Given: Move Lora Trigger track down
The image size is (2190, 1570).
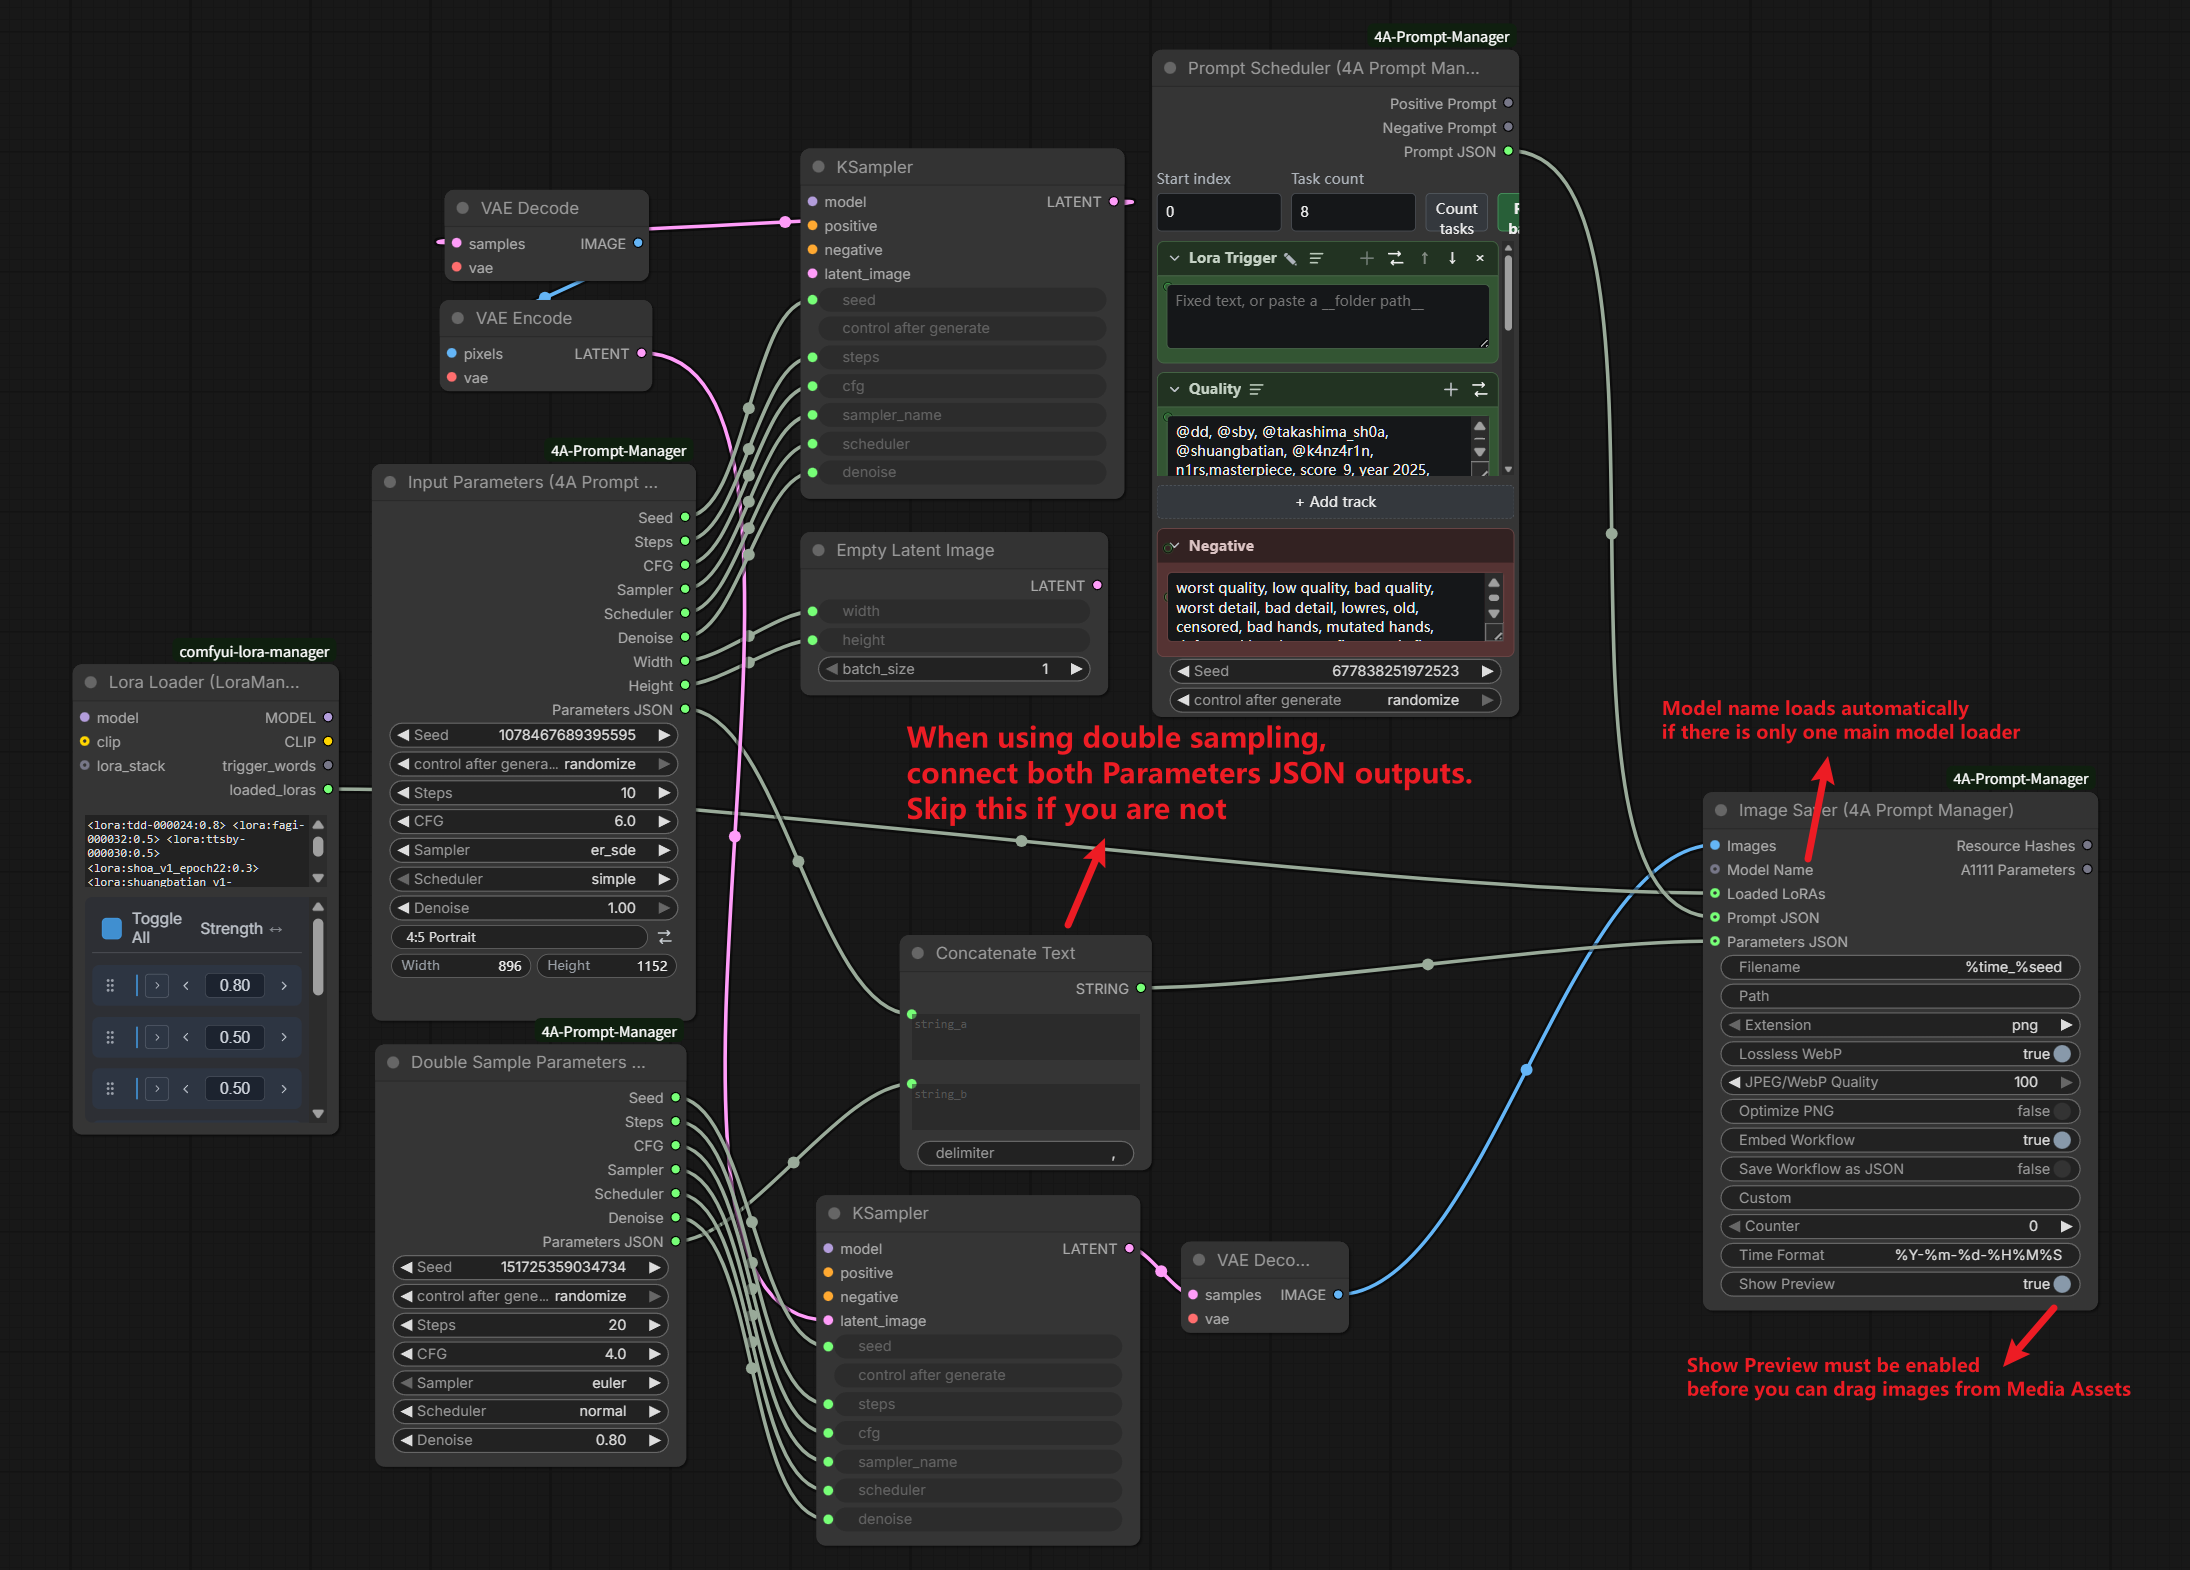Looking at the screenshot, I should tap(1452, 258).
